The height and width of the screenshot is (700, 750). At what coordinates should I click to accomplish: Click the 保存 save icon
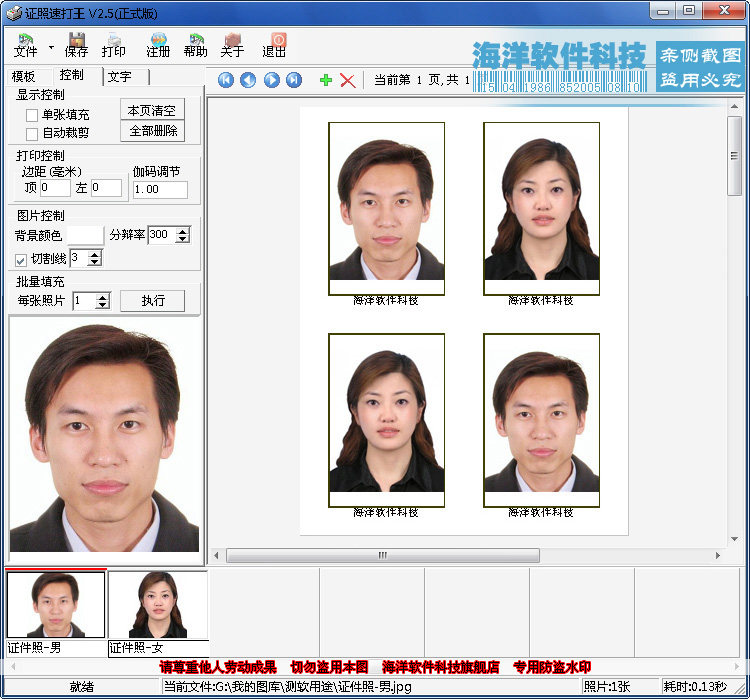pyautogui.click(x=76, y=45)
